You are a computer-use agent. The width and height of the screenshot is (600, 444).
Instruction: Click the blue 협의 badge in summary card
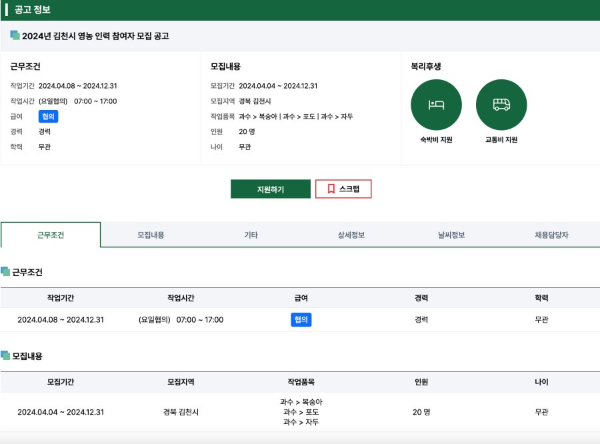(x=48, y=116)
